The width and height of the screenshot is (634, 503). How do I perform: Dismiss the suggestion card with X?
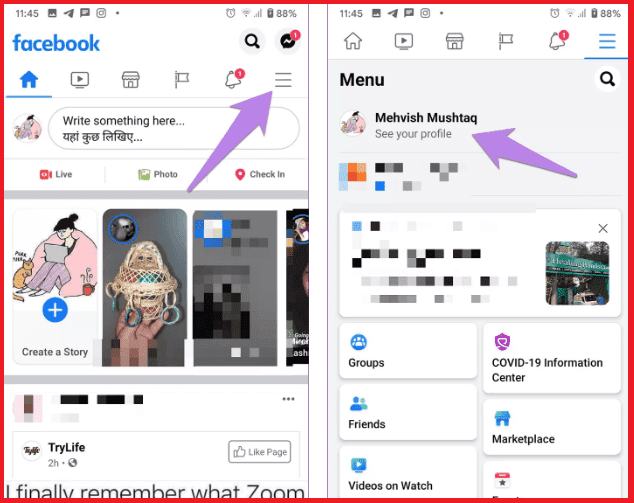[603, 228]
